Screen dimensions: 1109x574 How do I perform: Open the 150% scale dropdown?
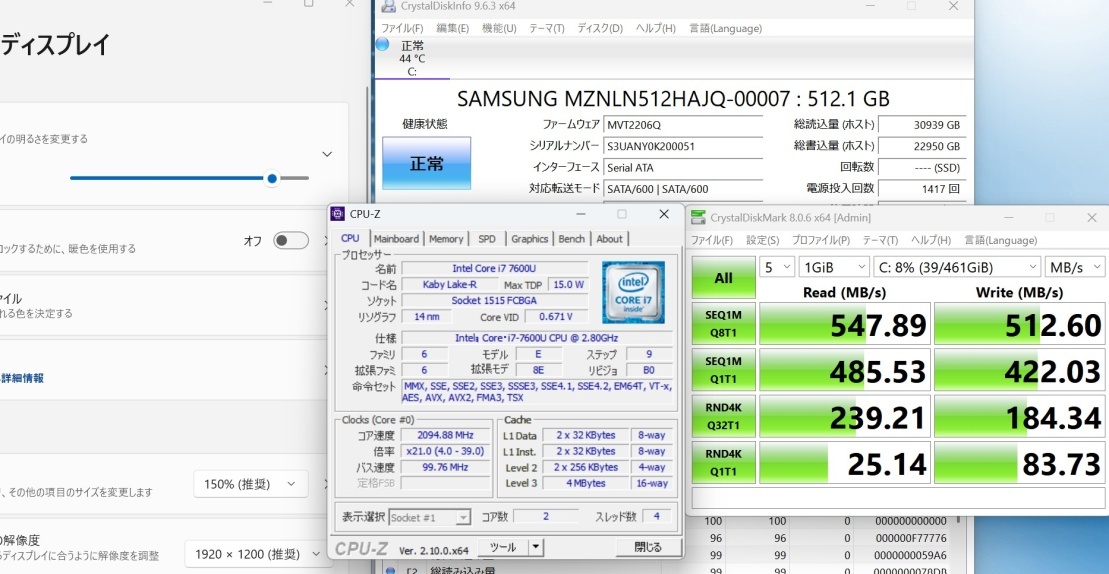(x=250, y=484)
